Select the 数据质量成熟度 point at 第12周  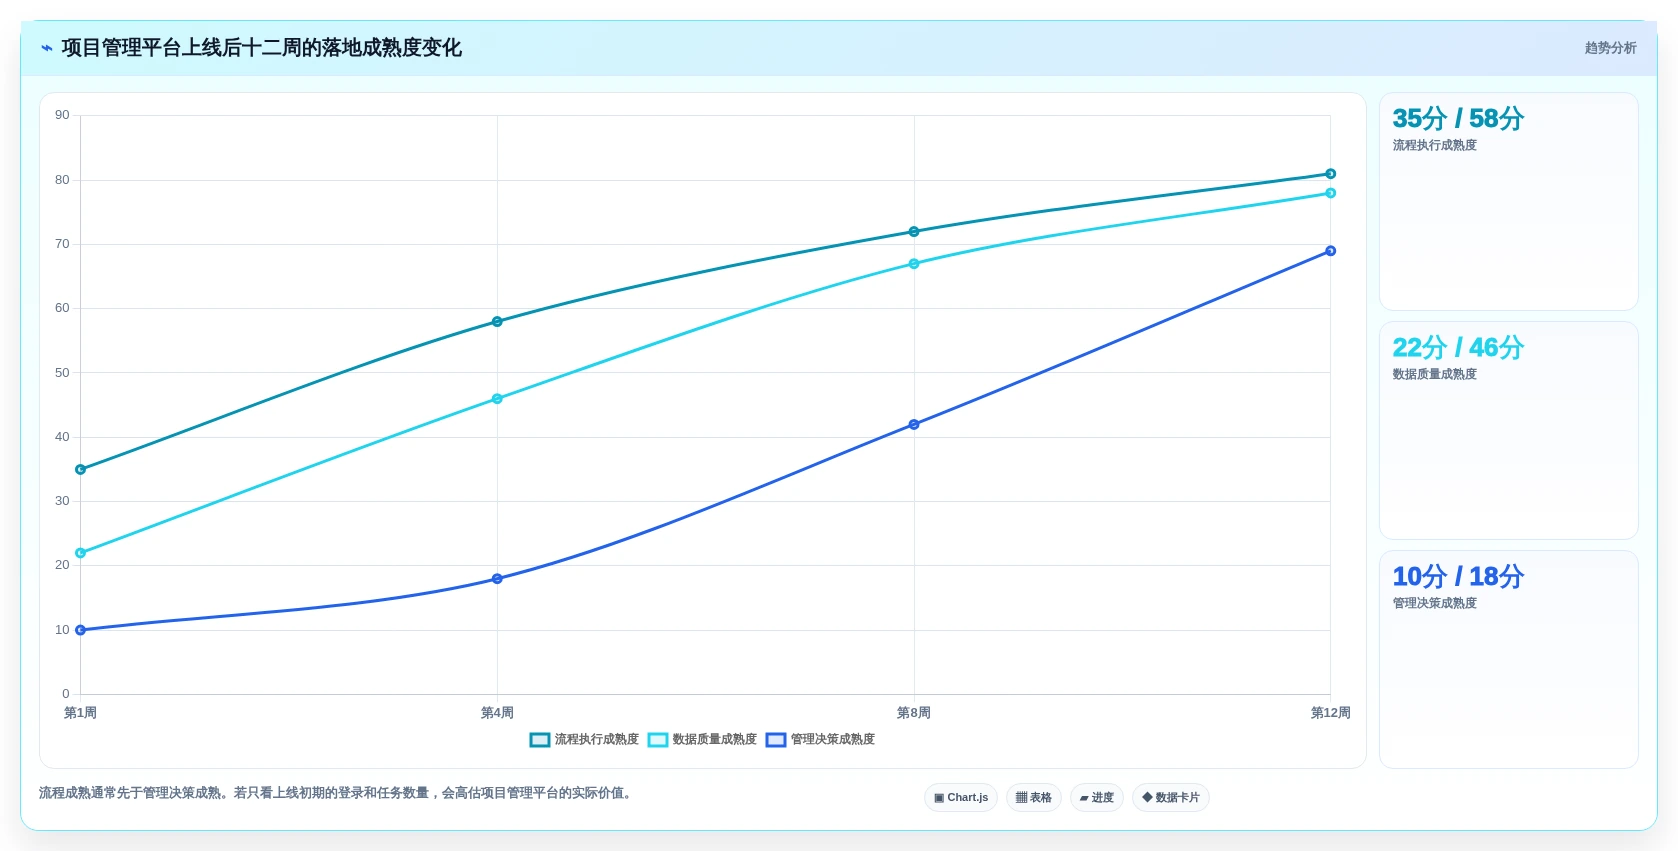(x=1331, y=193)
